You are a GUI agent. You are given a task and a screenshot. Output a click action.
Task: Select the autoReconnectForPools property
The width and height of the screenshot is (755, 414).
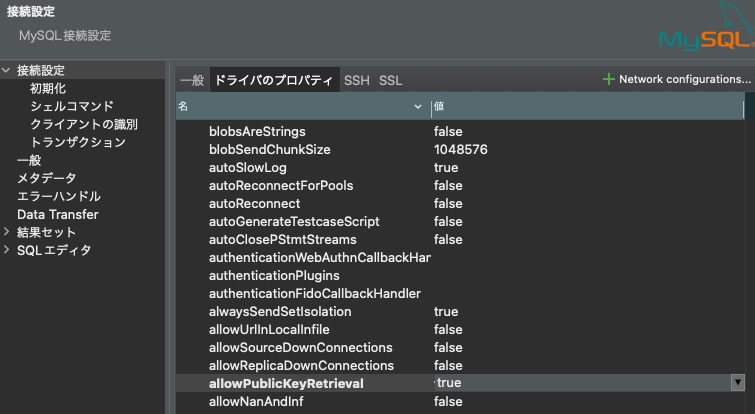click(281, 185)
